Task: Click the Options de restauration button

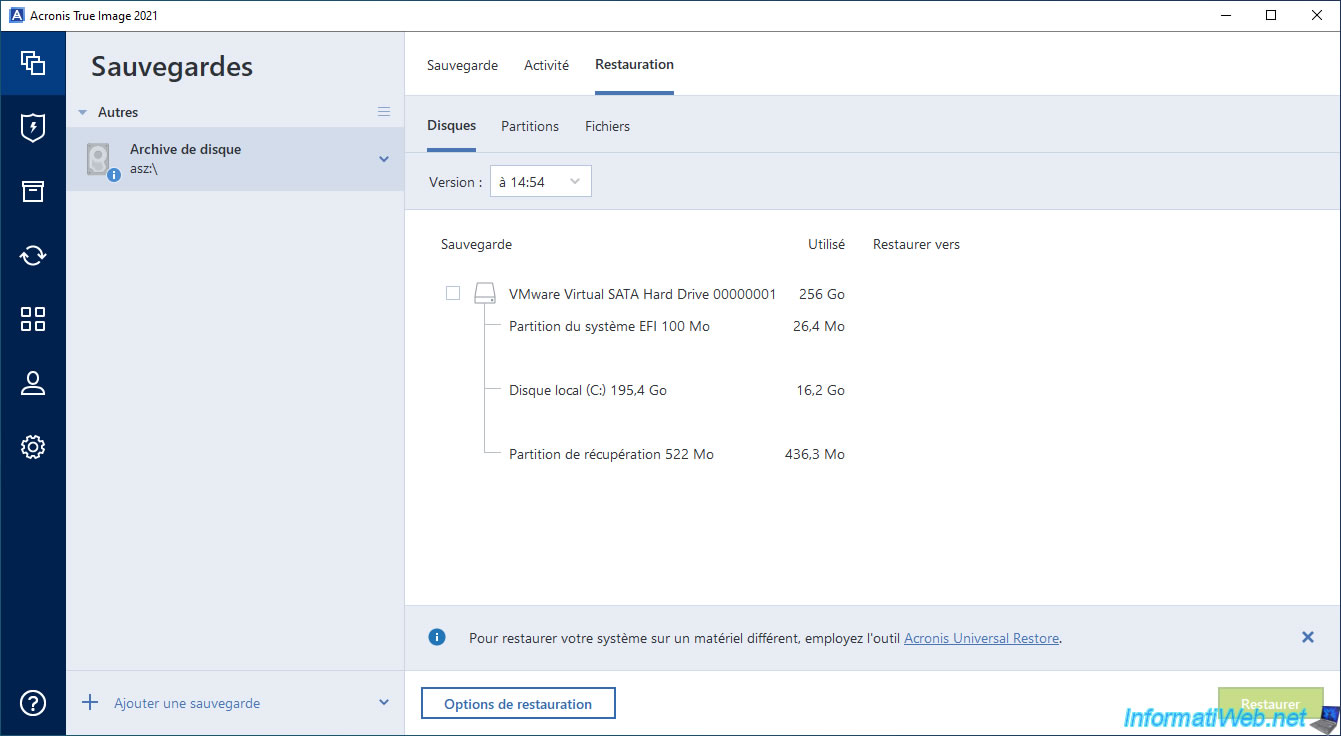Action: coord(518,704)
